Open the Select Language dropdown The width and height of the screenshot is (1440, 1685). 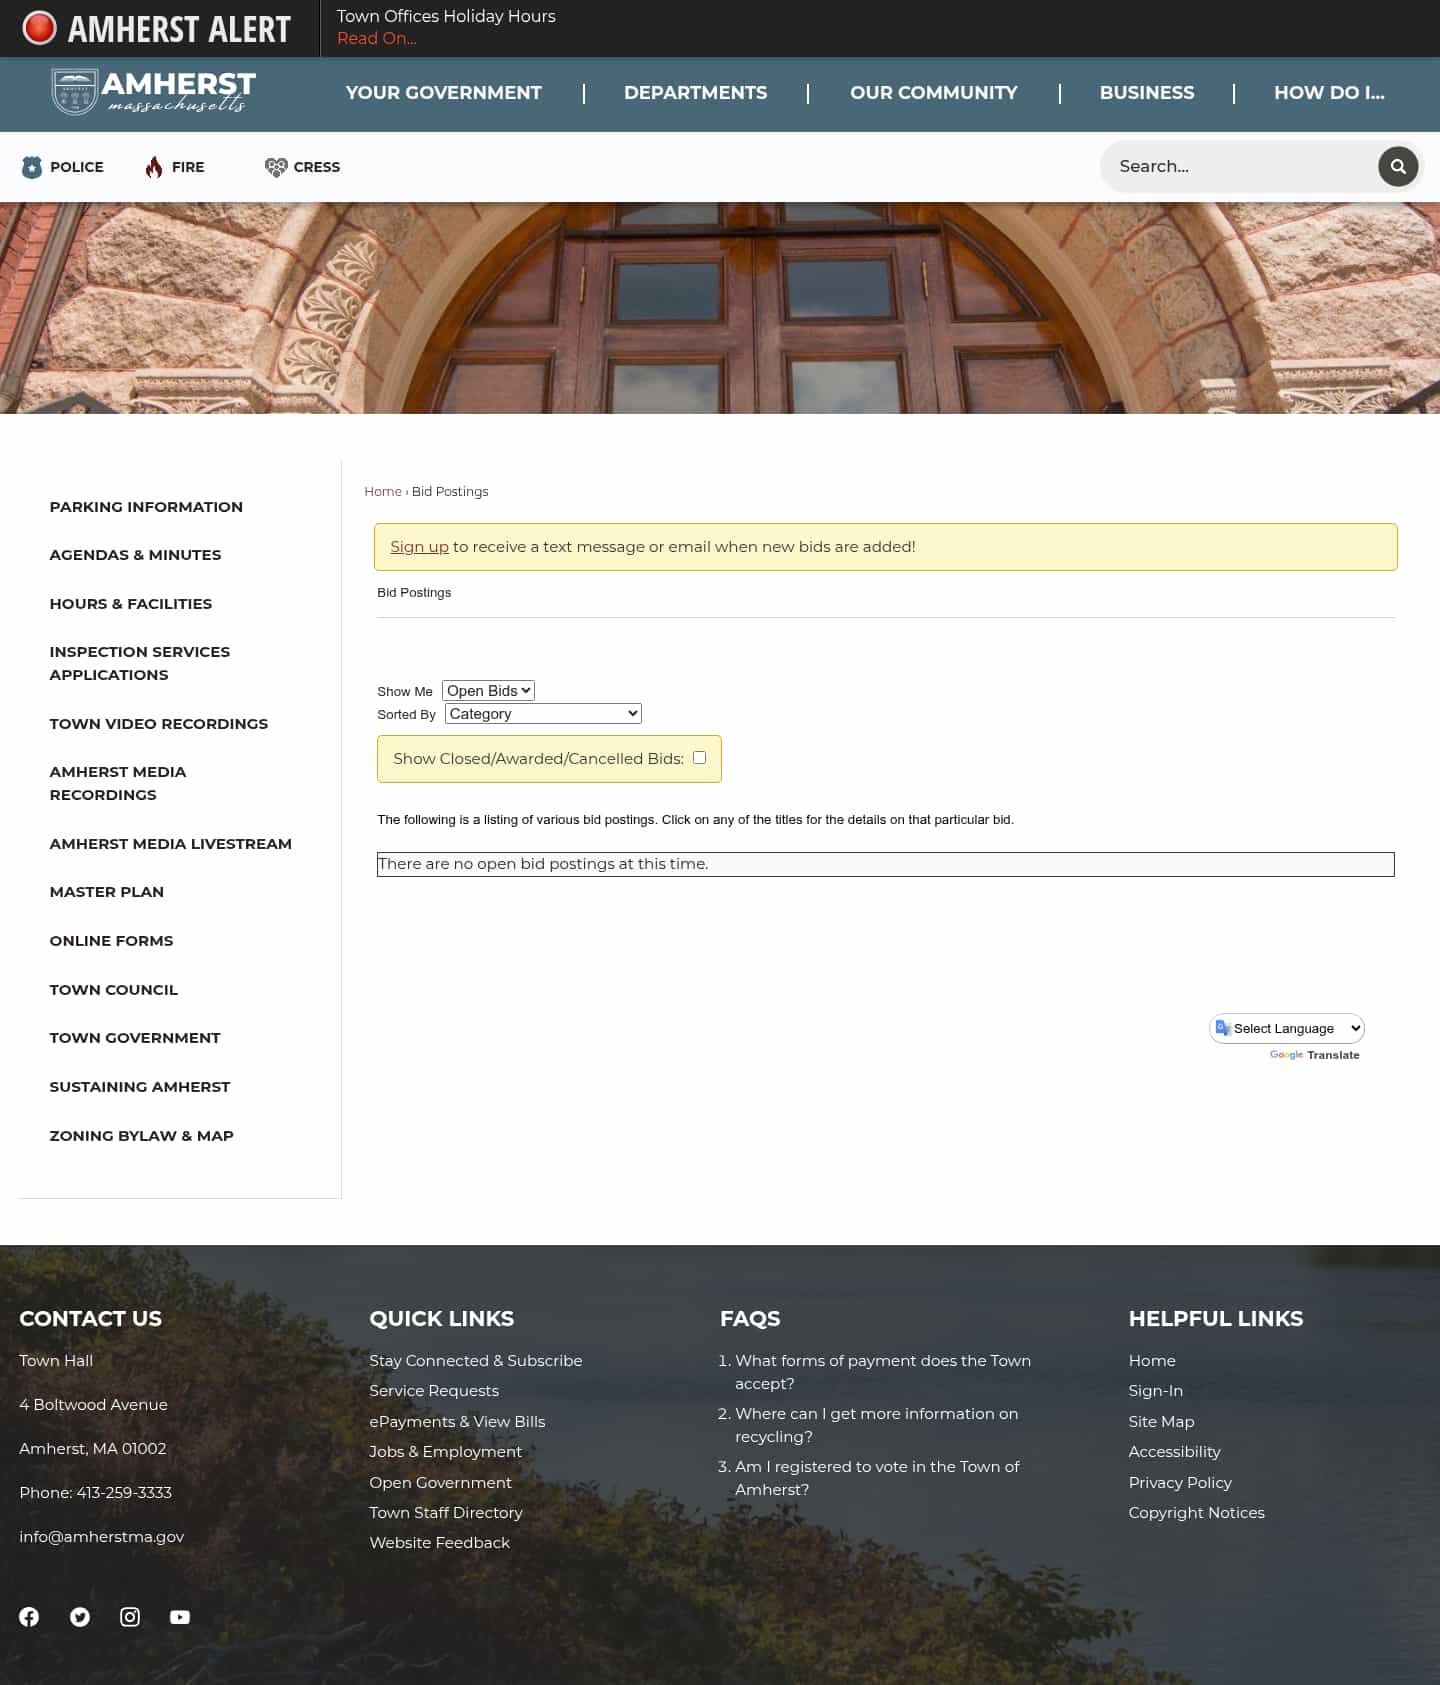click(x=1287, y=1028)
